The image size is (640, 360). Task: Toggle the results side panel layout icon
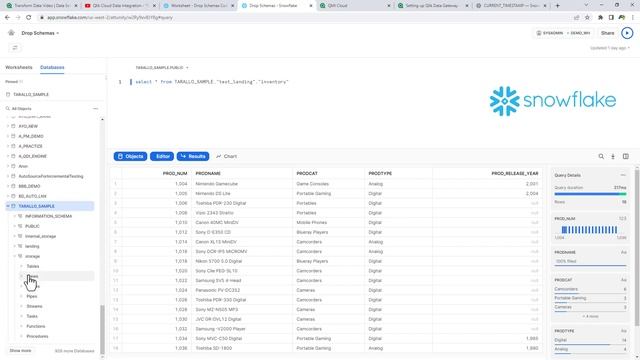626,156
